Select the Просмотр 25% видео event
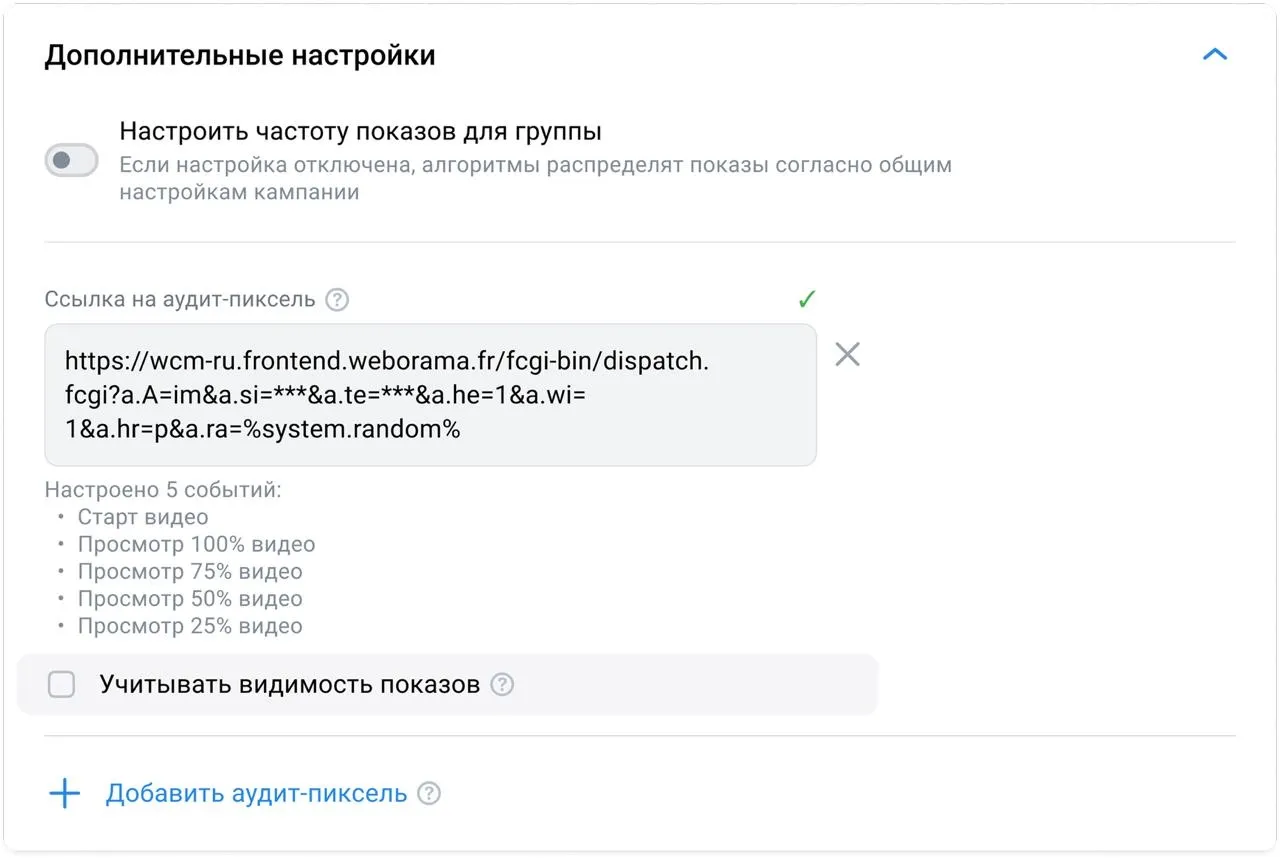The width and height of the screenshot is (1280, 858). click(190, 626)
